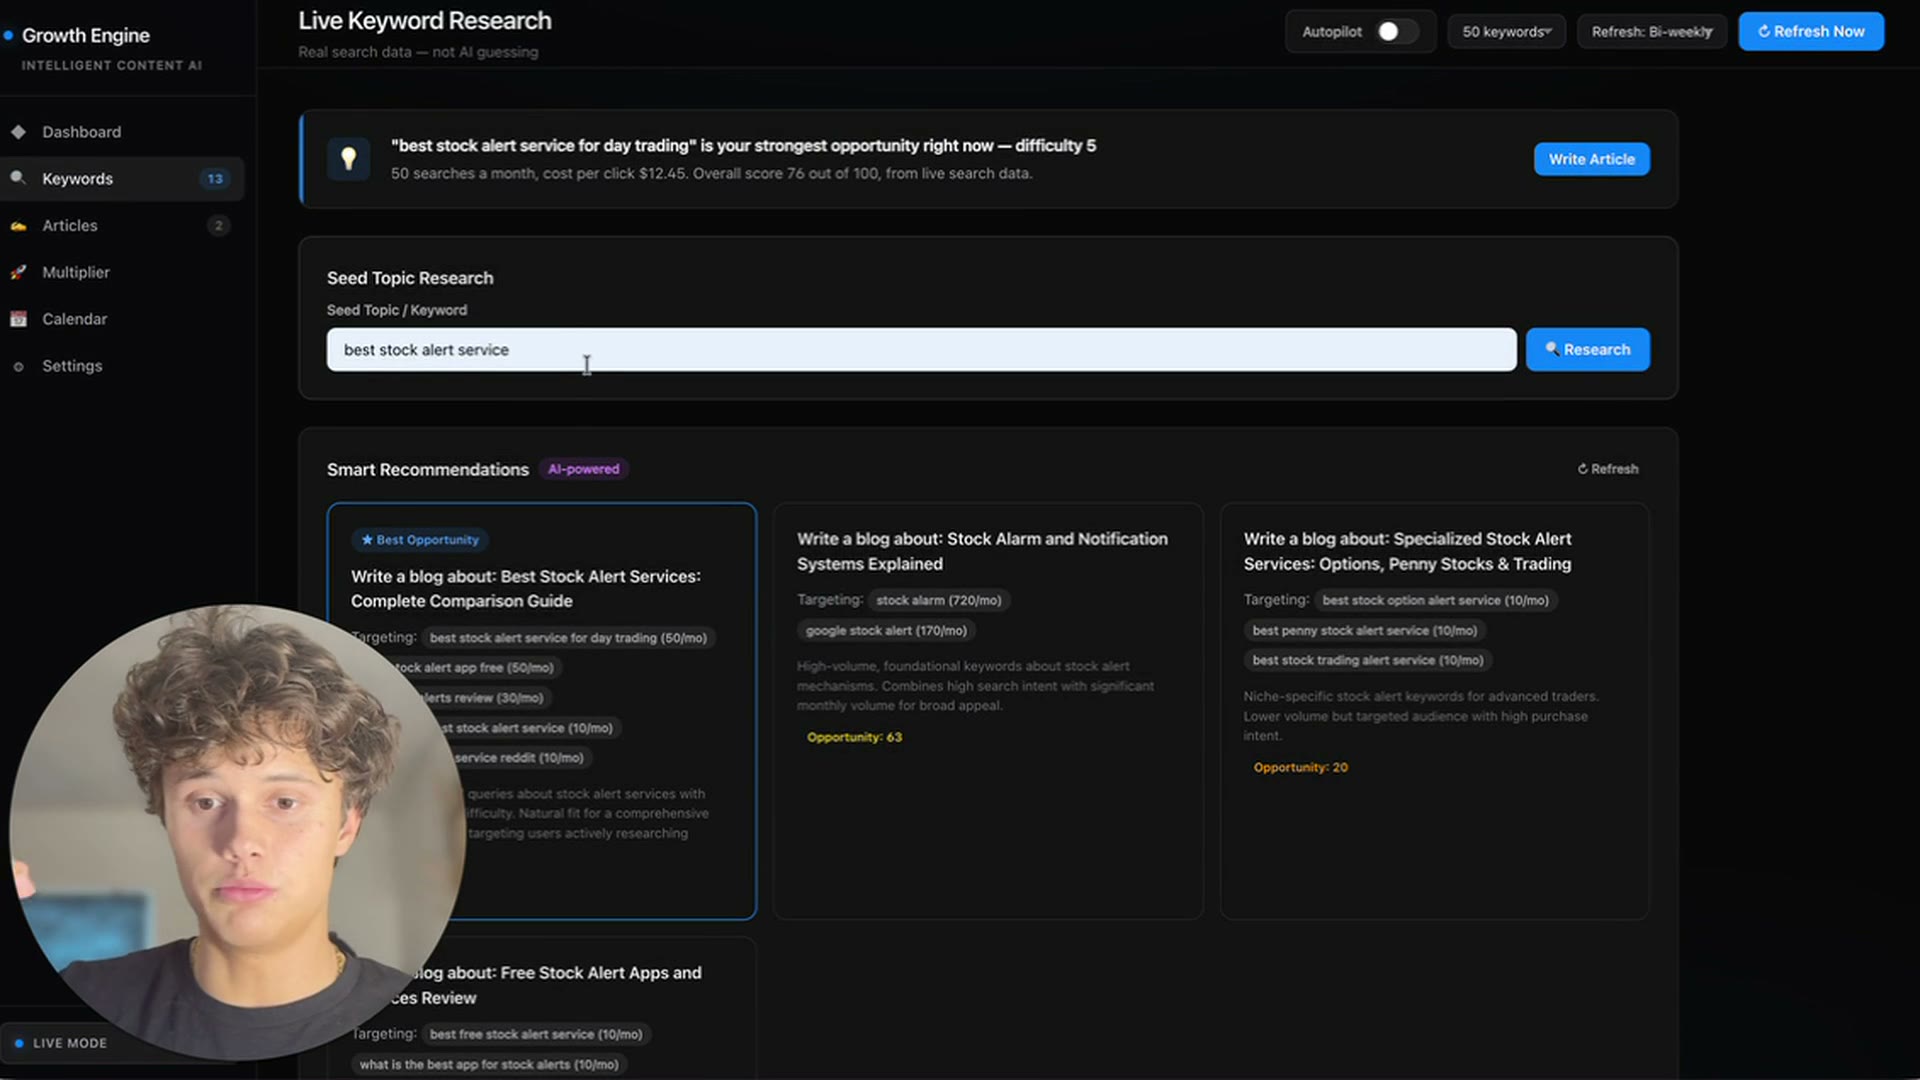Click the '50 searches a month' banner details

pos(711,174)
